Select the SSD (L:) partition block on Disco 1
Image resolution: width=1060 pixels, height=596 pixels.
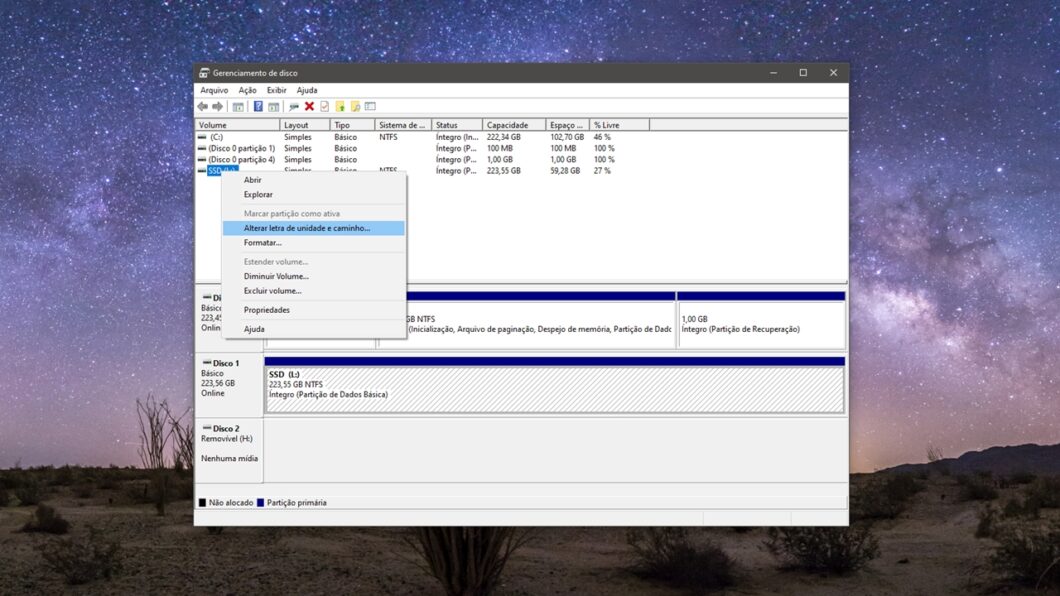554,390
